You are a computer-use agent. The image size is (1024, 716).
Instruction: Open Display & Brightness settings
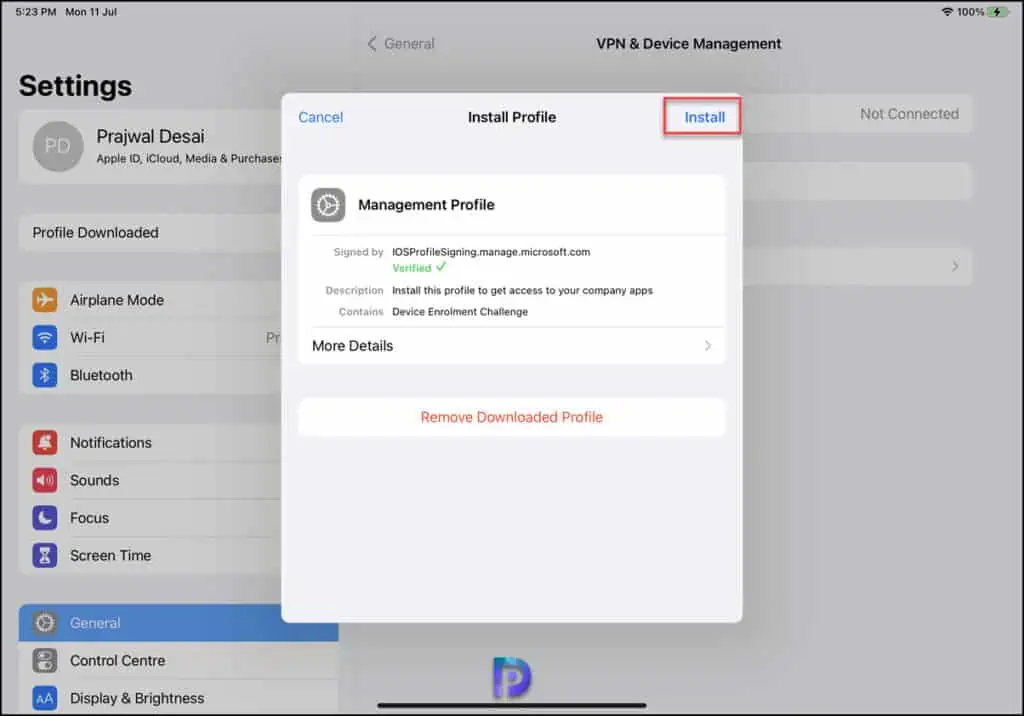coord(178,698)
